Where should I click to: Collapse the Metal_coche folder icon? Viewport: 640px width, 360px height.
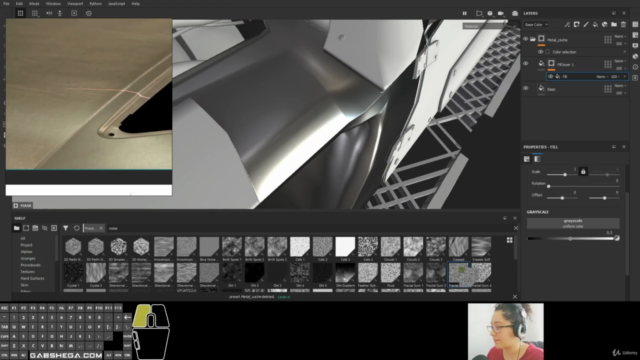533,39
